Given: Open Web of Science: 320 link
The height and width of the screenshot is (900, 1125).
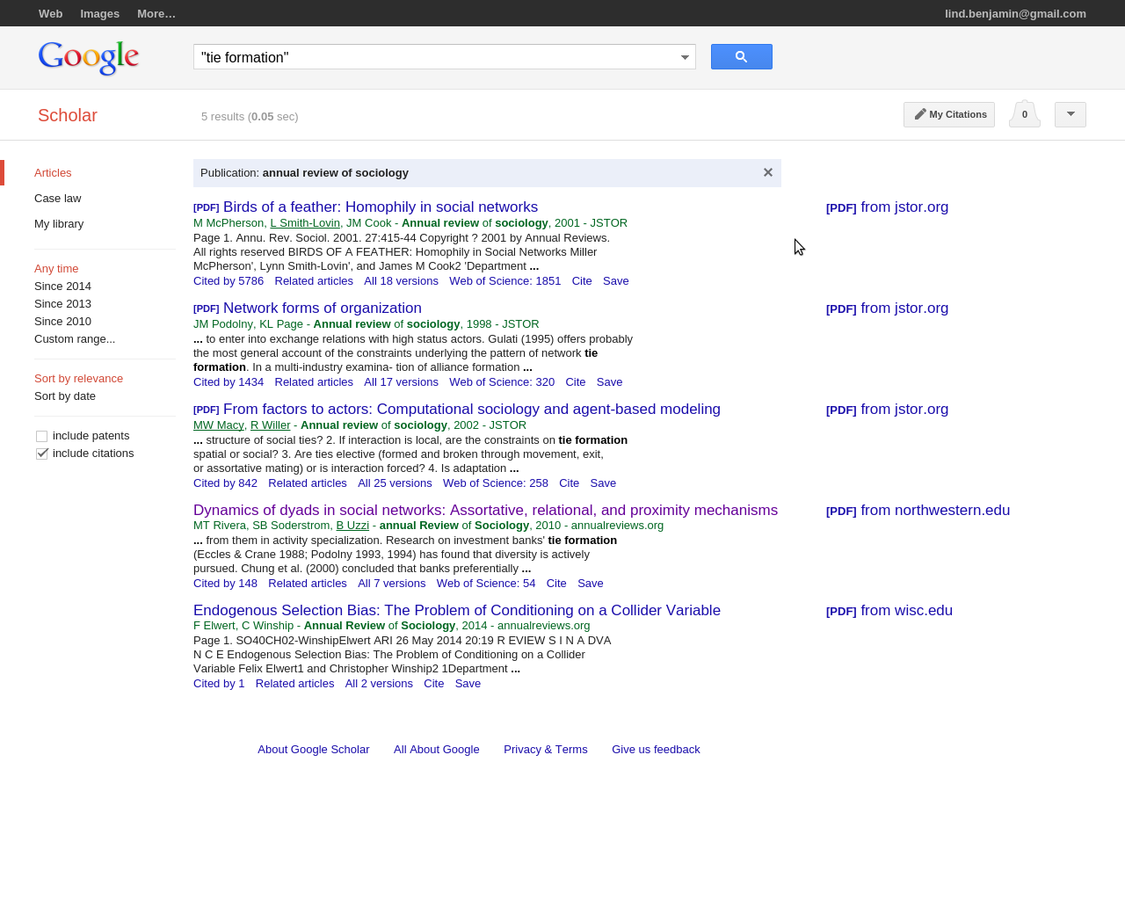Looking at the screenshot, I should [x=502, y=383].
